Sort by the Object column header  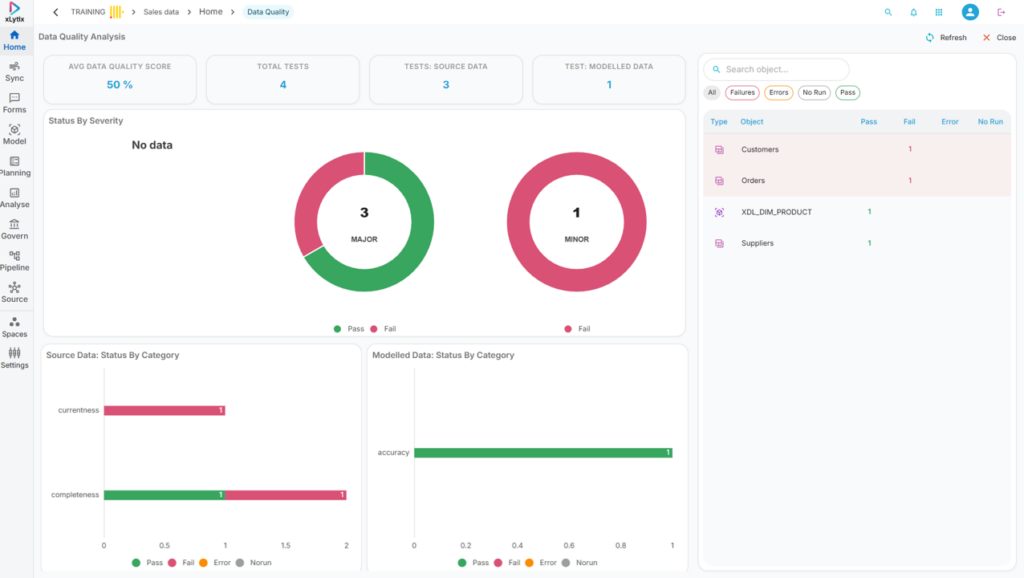(752, 122)
